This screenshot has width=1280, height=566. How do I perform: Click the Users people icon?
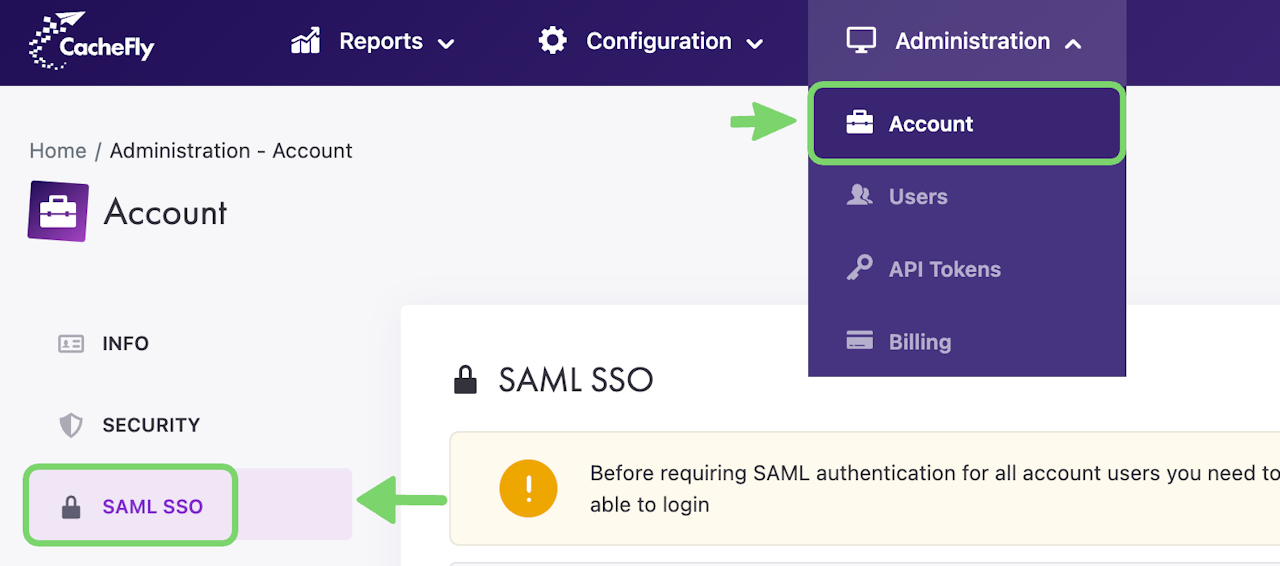coord(859,197)
